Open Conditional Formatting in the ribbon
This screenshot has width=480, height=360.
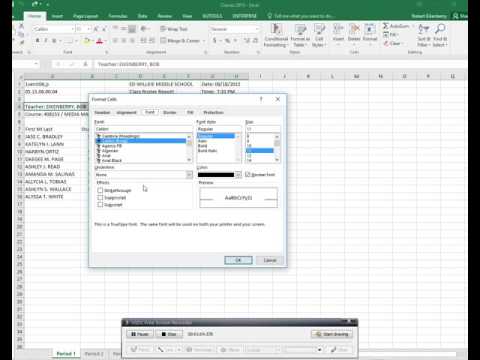click(276, 35)
